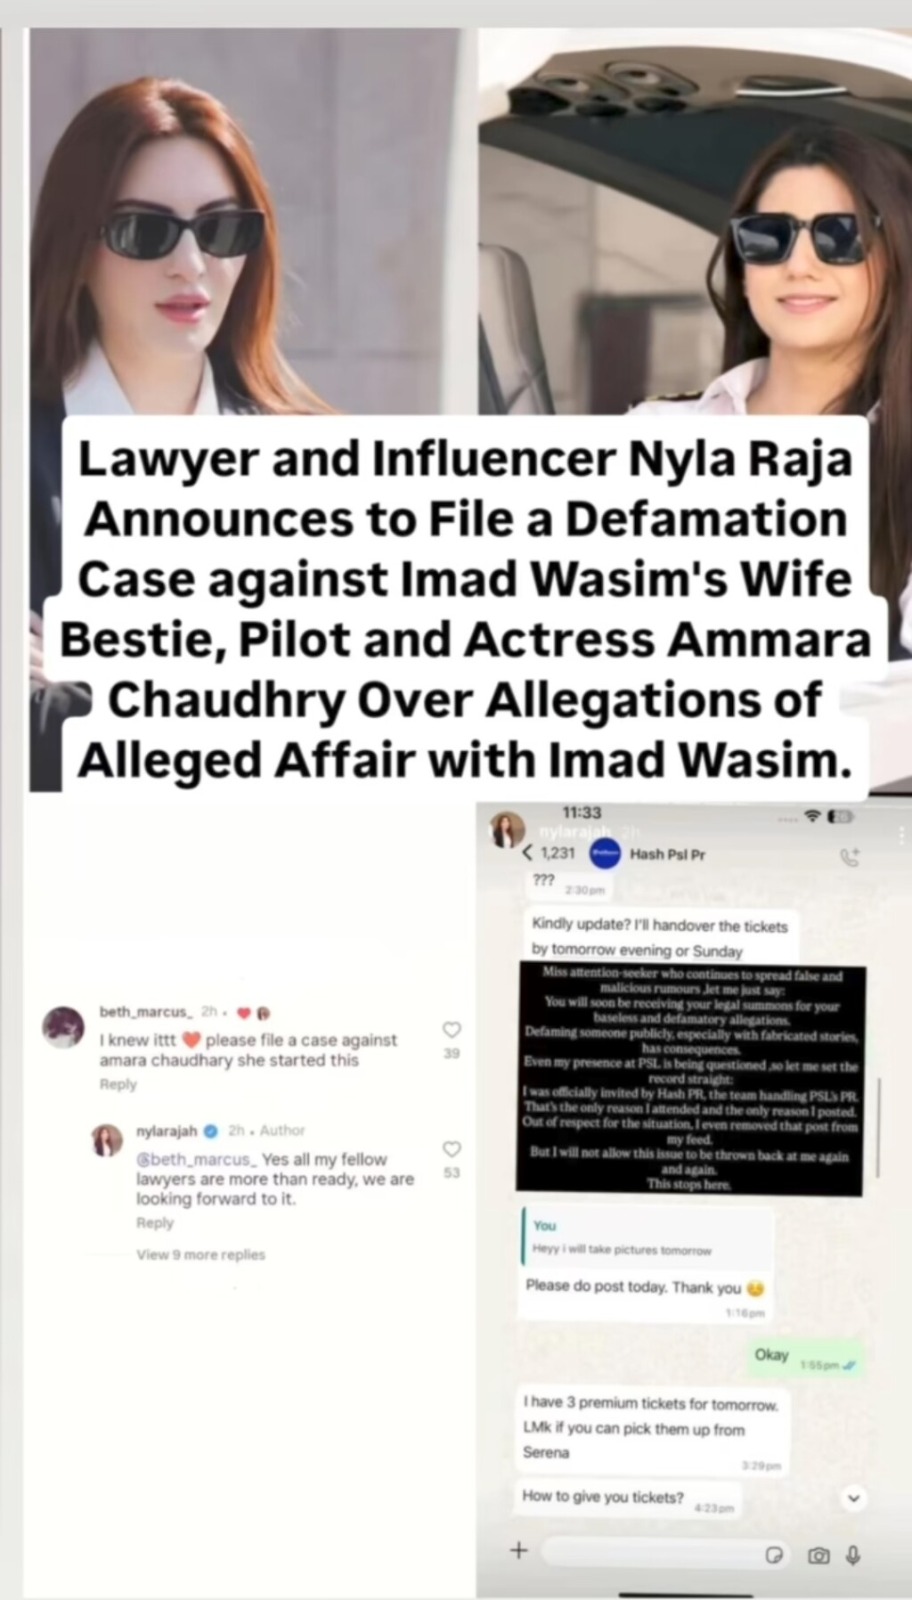Like nylarajah's reply with heart icon
This screenshot has width=912, height=1600.
[x=452, y=1149]
